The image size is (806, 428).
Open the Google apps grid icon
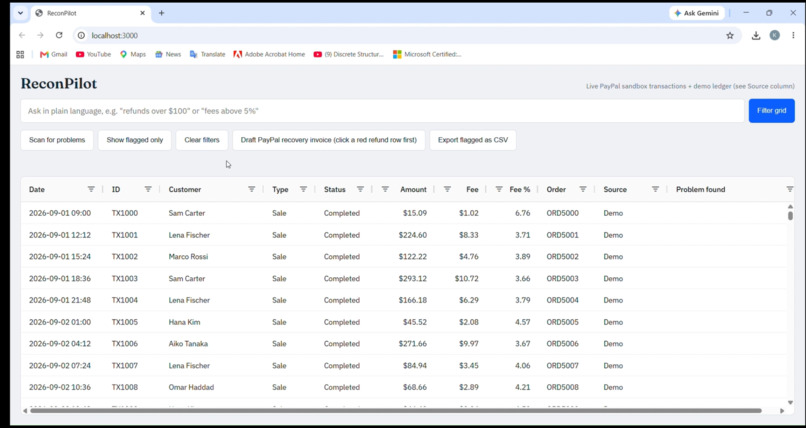click(x=20, y=54)
